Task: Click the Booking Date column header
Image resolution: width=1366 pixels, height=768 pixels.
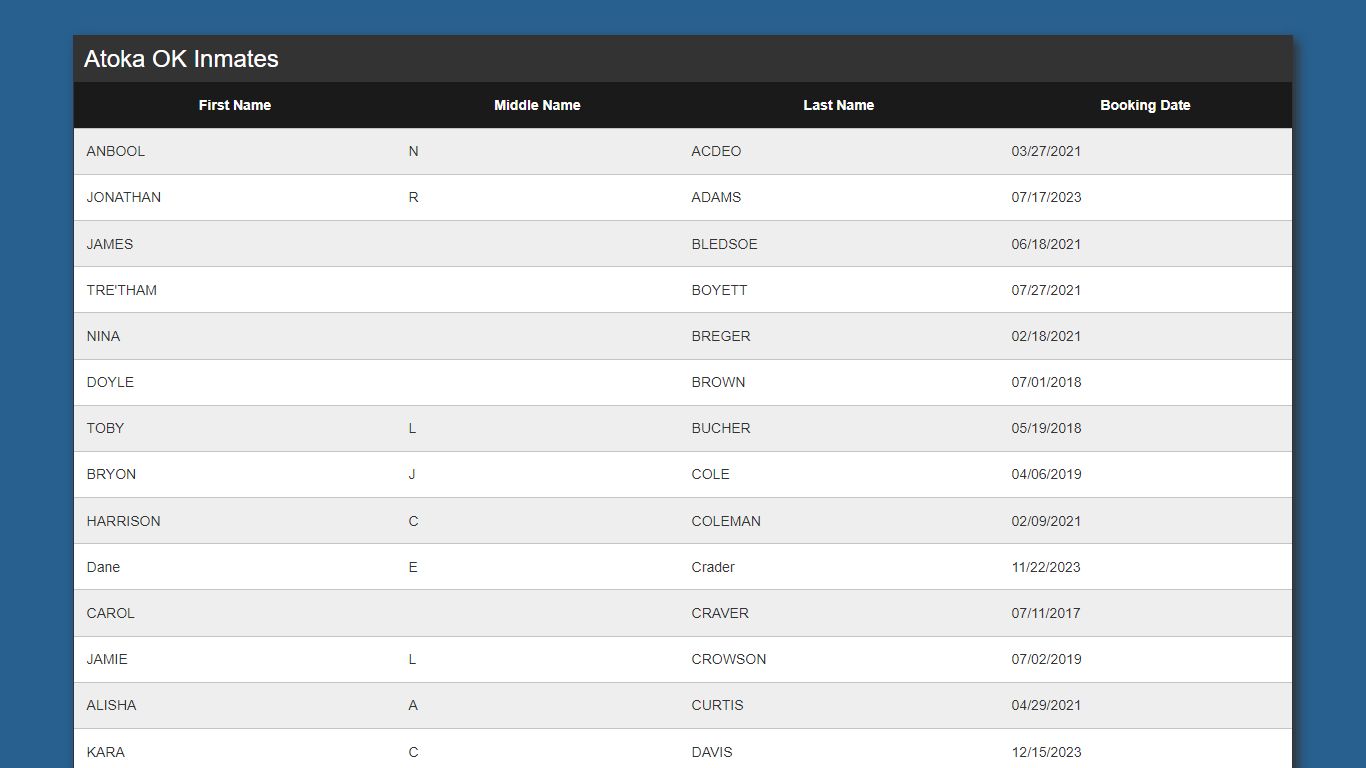Action: pyautogui.click(x=1145, y=105)
